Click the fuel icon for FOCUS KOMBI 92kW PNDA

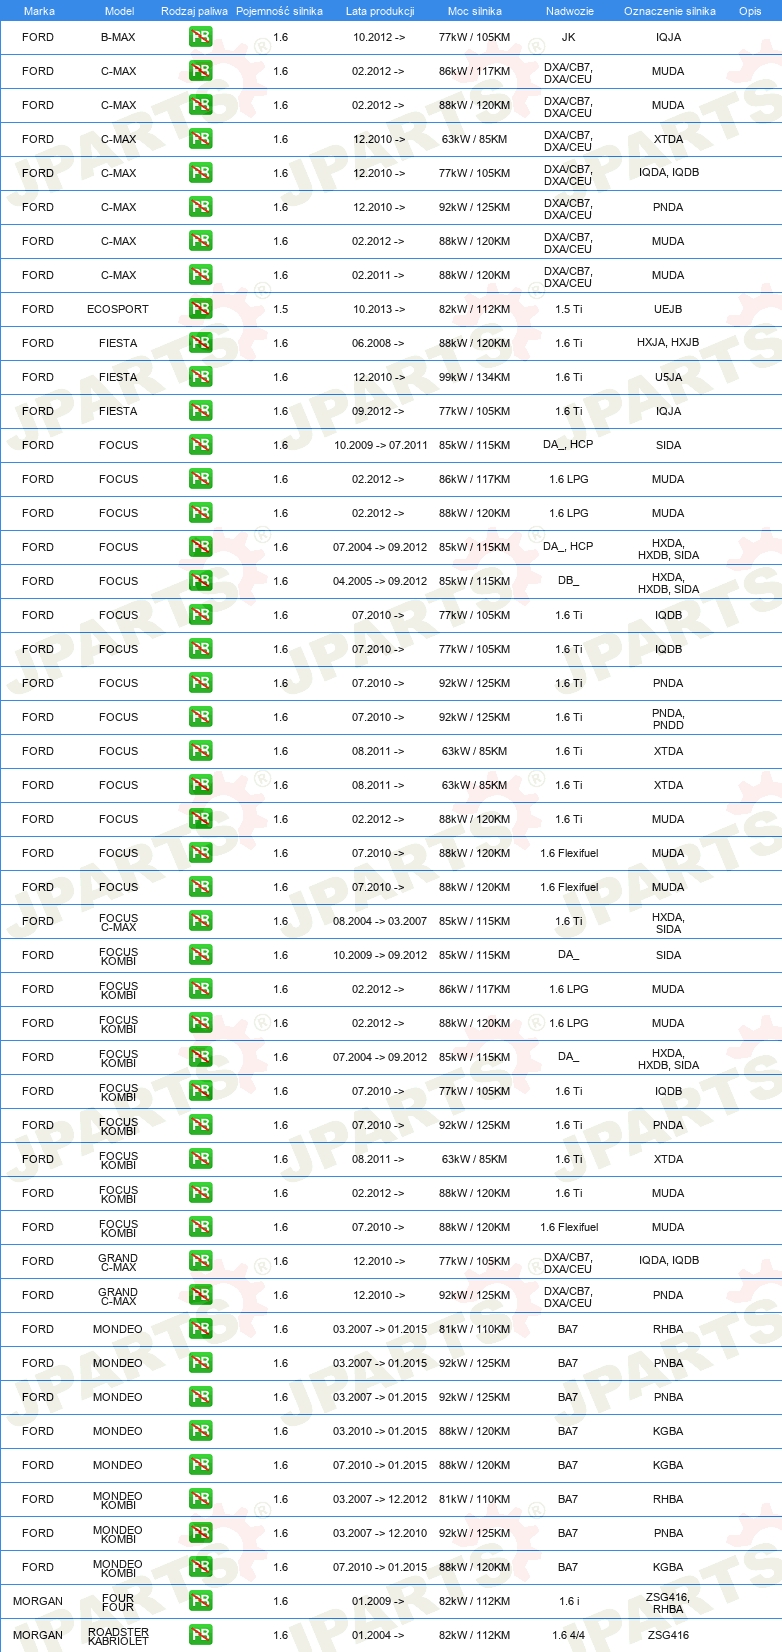[200, 1126]
